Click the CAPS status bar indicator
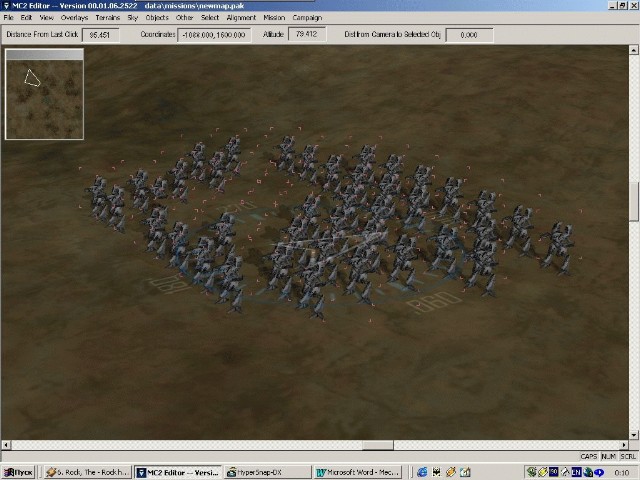The width and height of the screenshot is (640, 480). 589,456
